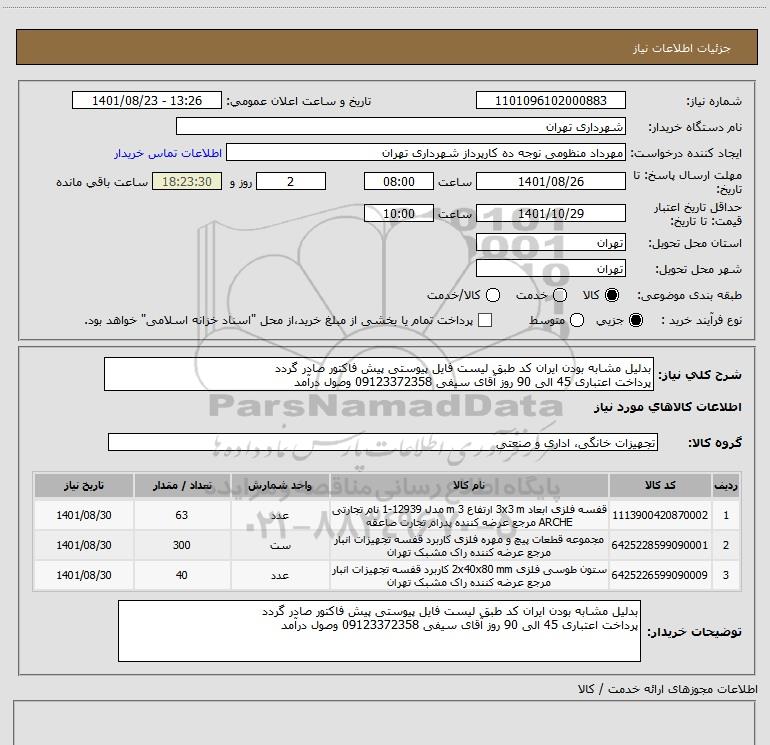This screenshot has width=770, height=745.
Task: Select the کالا radio button
Action: pyautogui.click(x=612, y=295)
